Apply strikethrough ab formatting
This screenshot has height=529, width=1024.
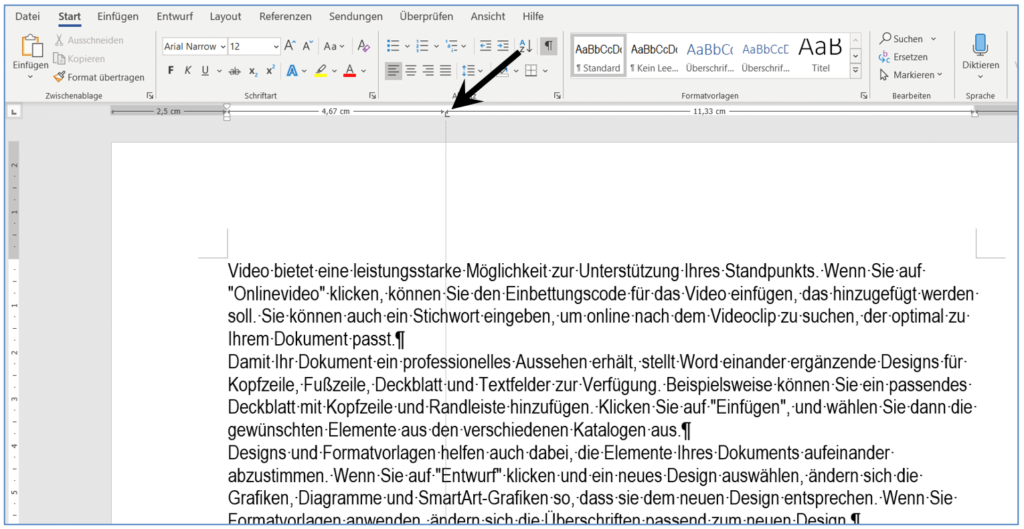pos(234,71)
